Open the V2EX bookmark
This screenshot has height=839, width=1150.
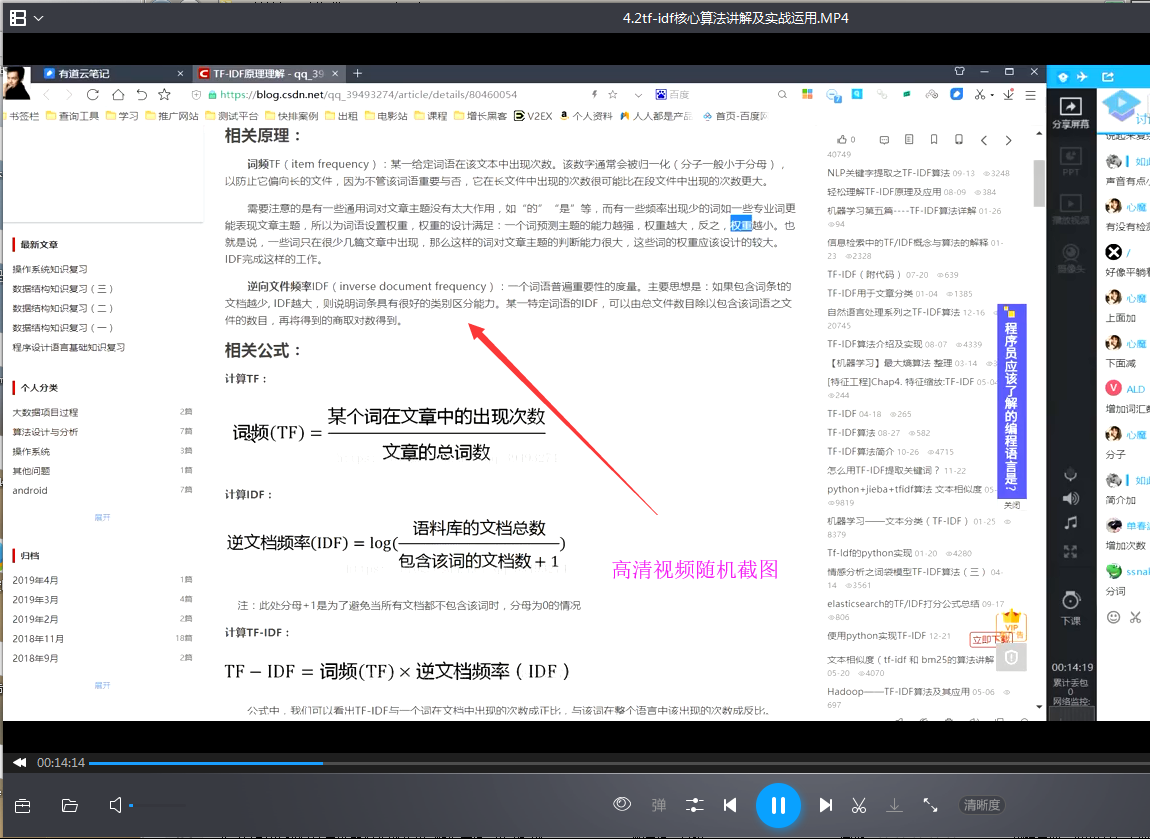coord(533,116)
